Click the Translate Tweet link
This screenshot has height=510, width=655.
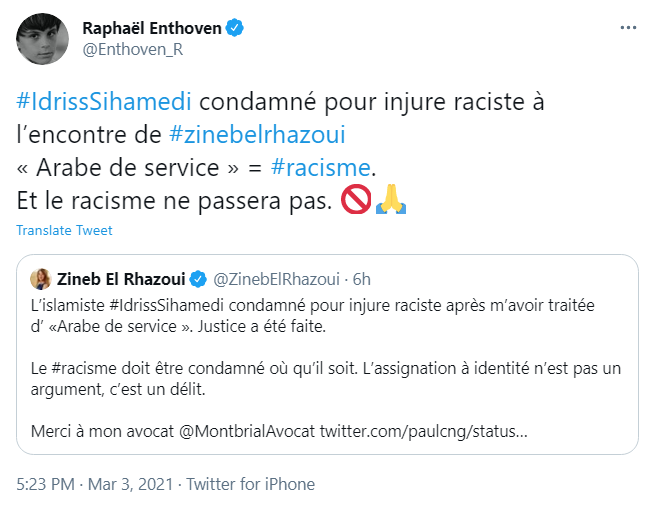point(64,231)
